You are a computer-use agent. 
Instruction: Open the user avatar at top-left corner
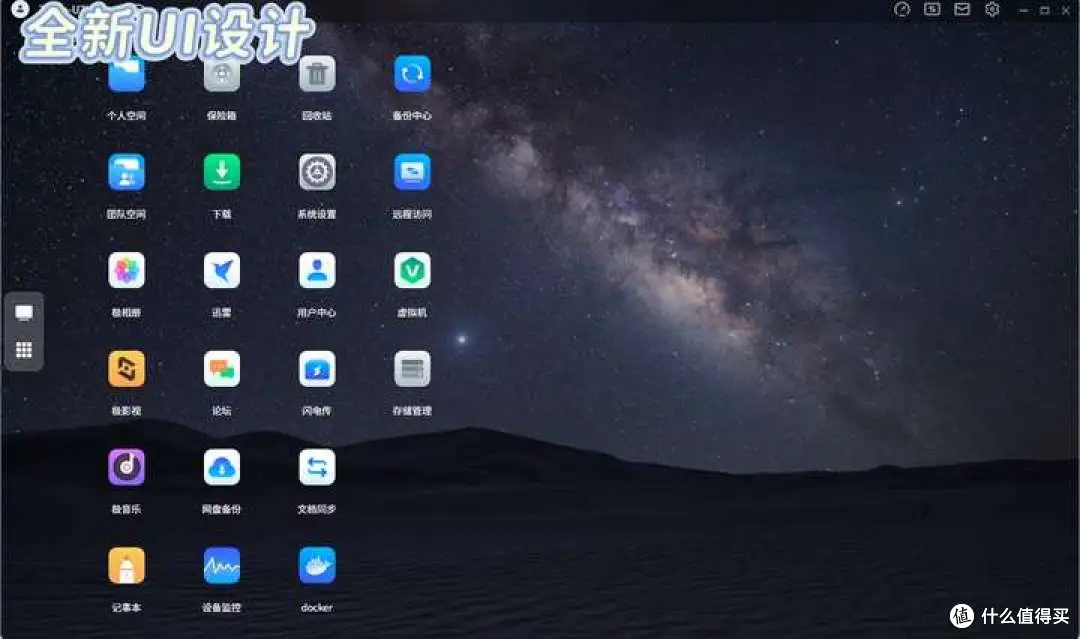tap(19, 9)
